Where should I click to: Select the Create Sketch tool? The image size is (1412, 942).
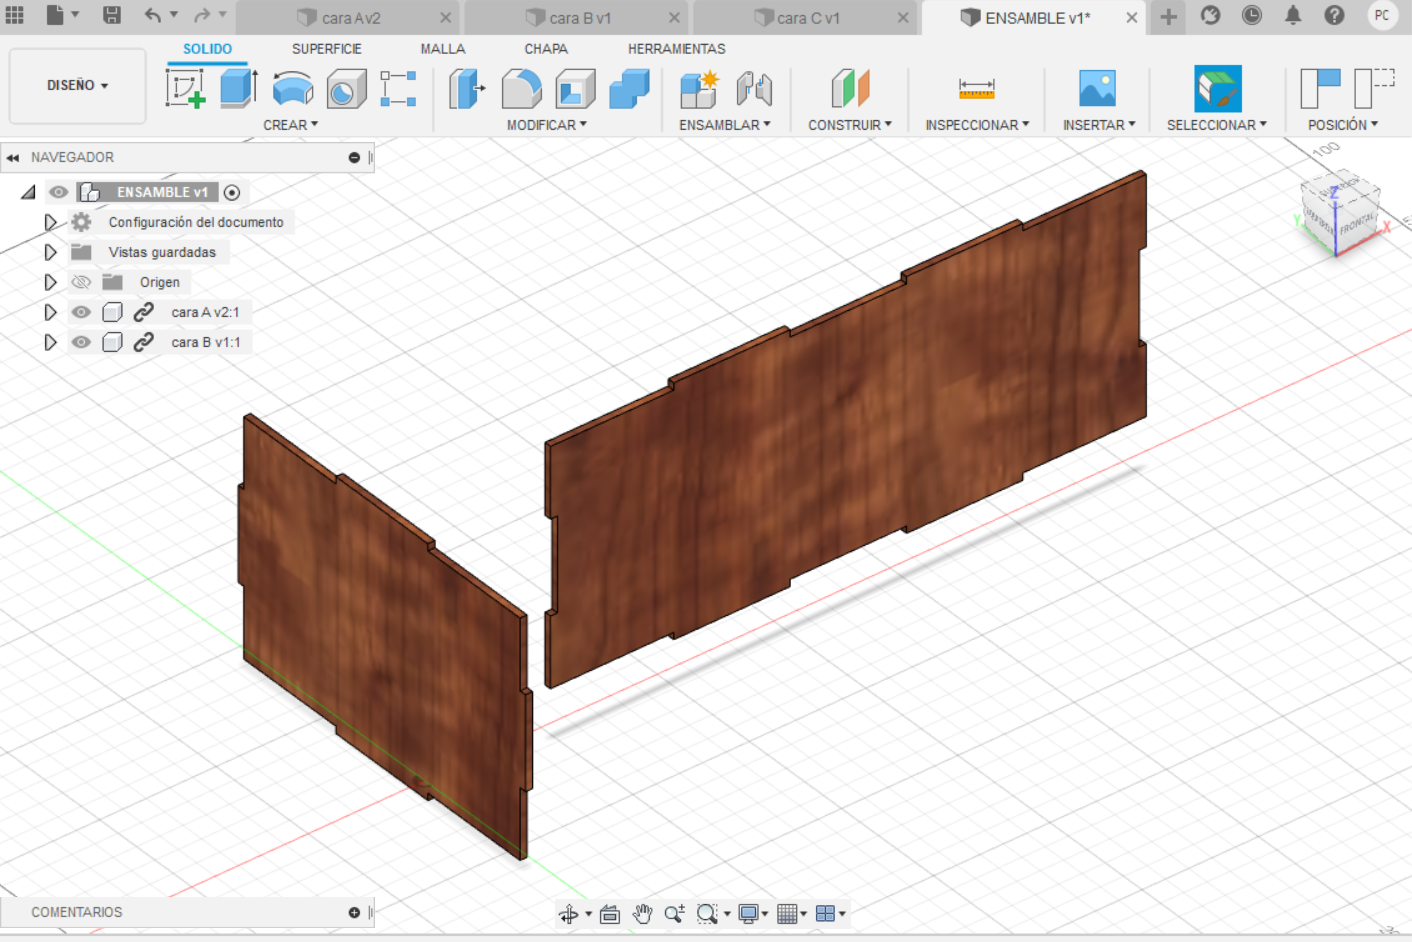(185, 88)
